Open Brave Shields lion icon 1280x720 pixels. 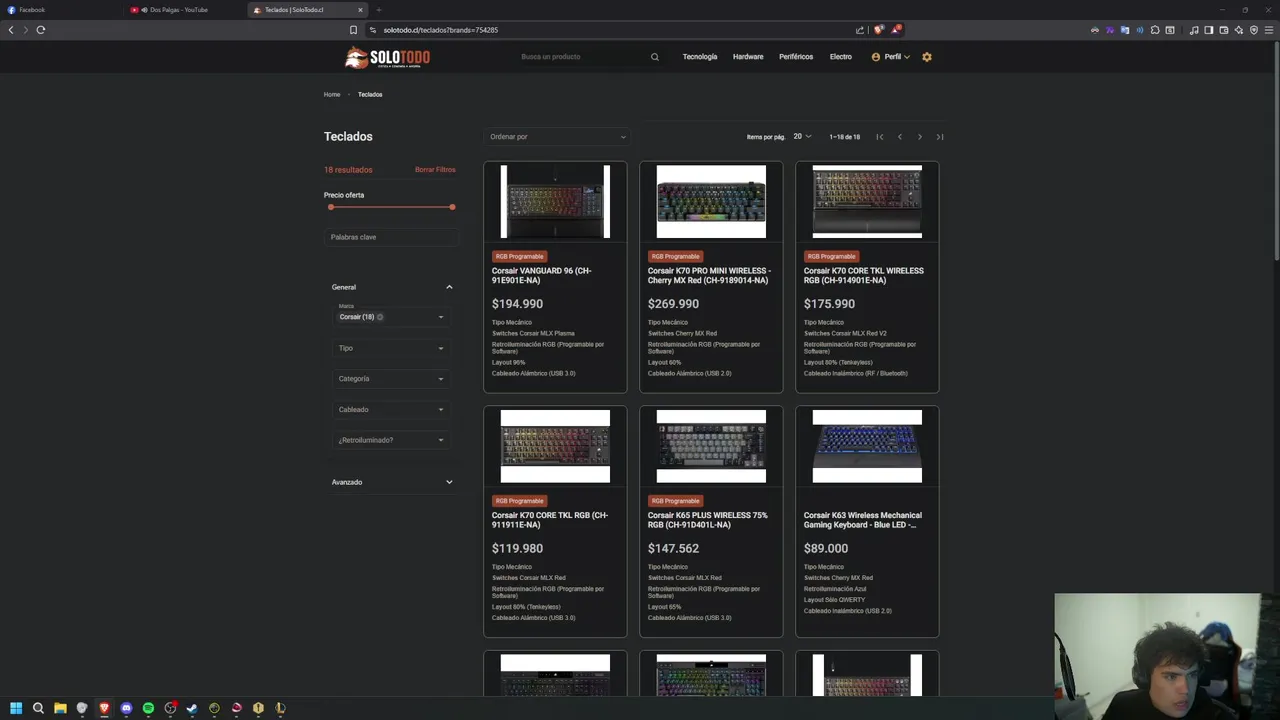pyautogui.click(x=879, y=30)
